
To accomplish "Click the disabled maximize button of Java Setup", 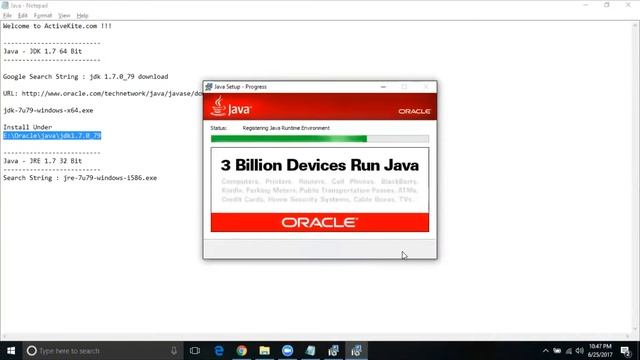I will coord(404,87).
